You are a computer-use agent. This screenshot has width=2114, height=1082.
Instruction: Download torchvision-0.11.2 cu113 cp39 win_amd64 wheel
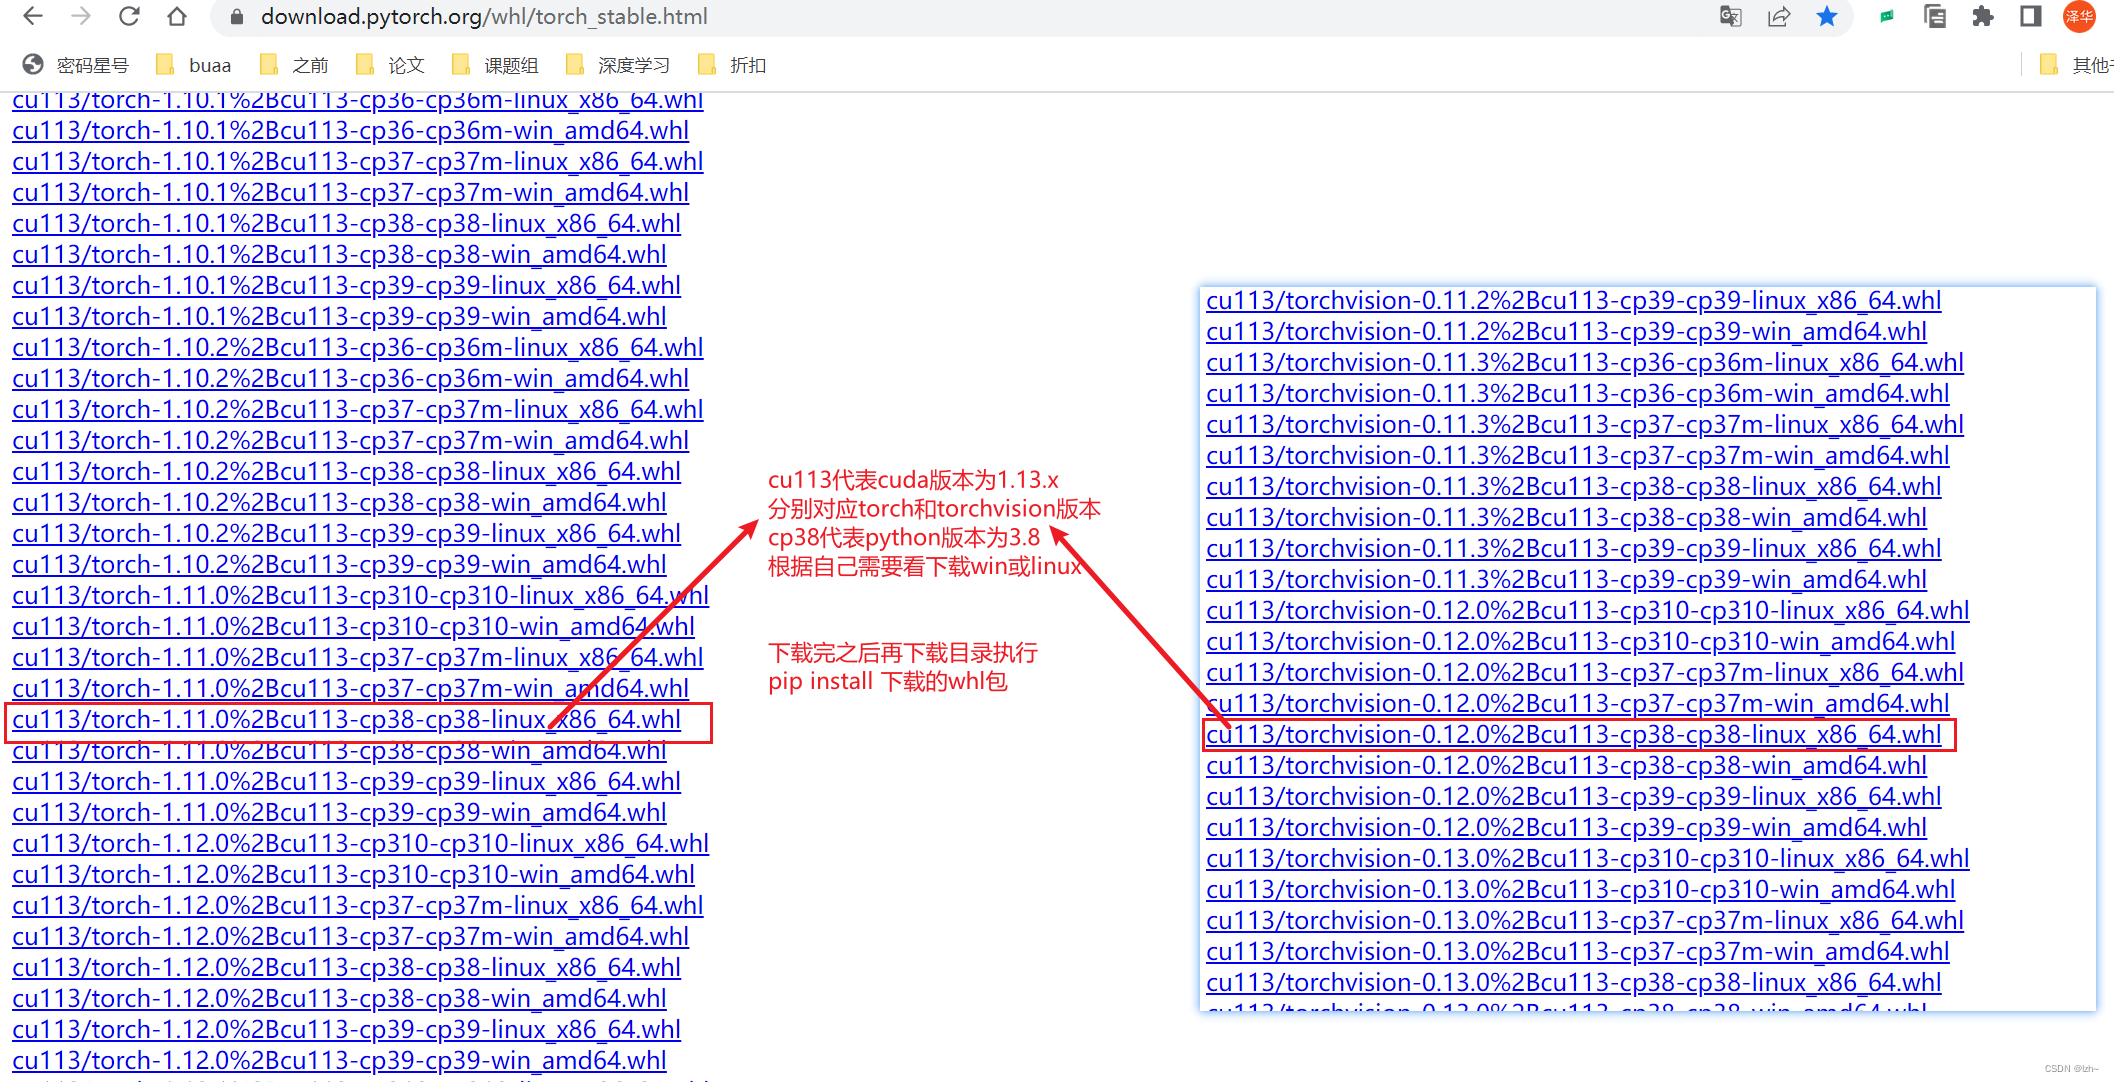click(x=1566, y=332)
